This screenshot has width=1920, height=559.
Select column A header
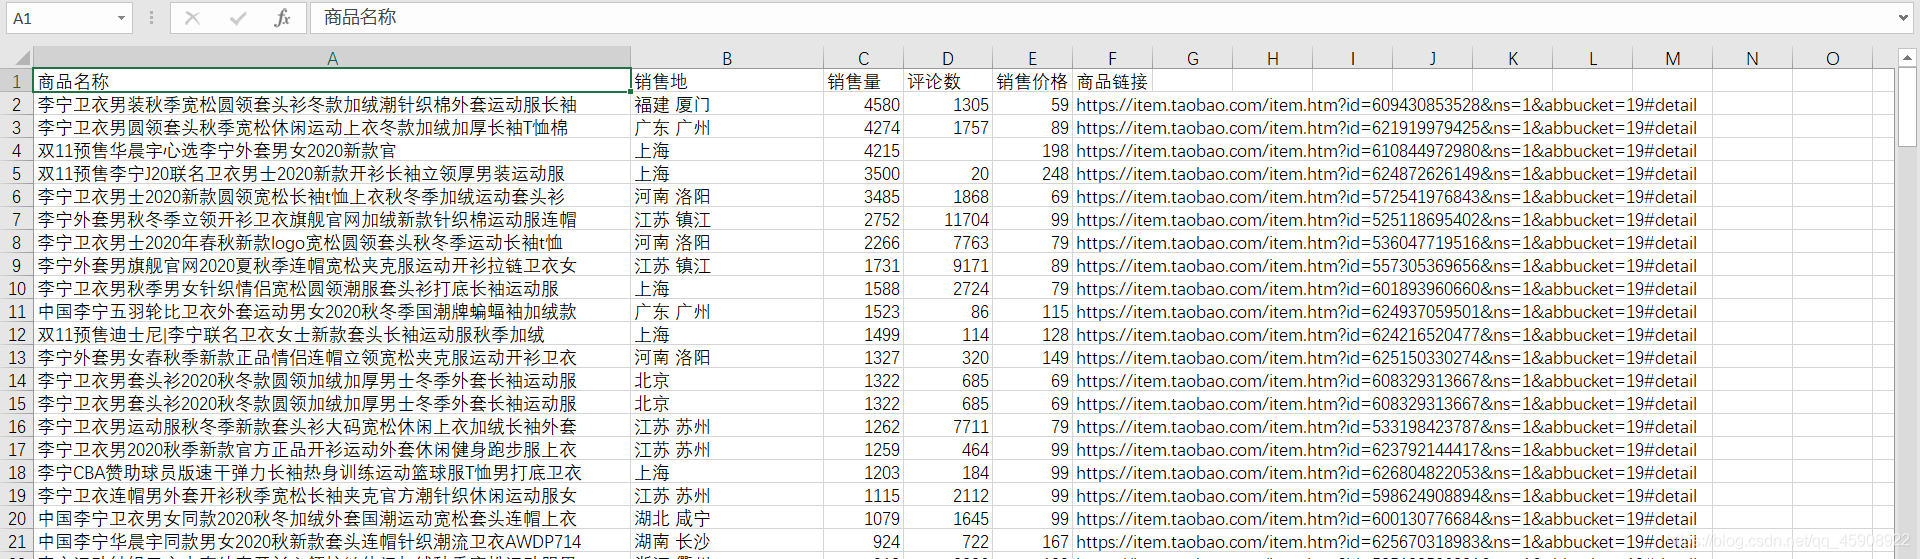(332, 58)
